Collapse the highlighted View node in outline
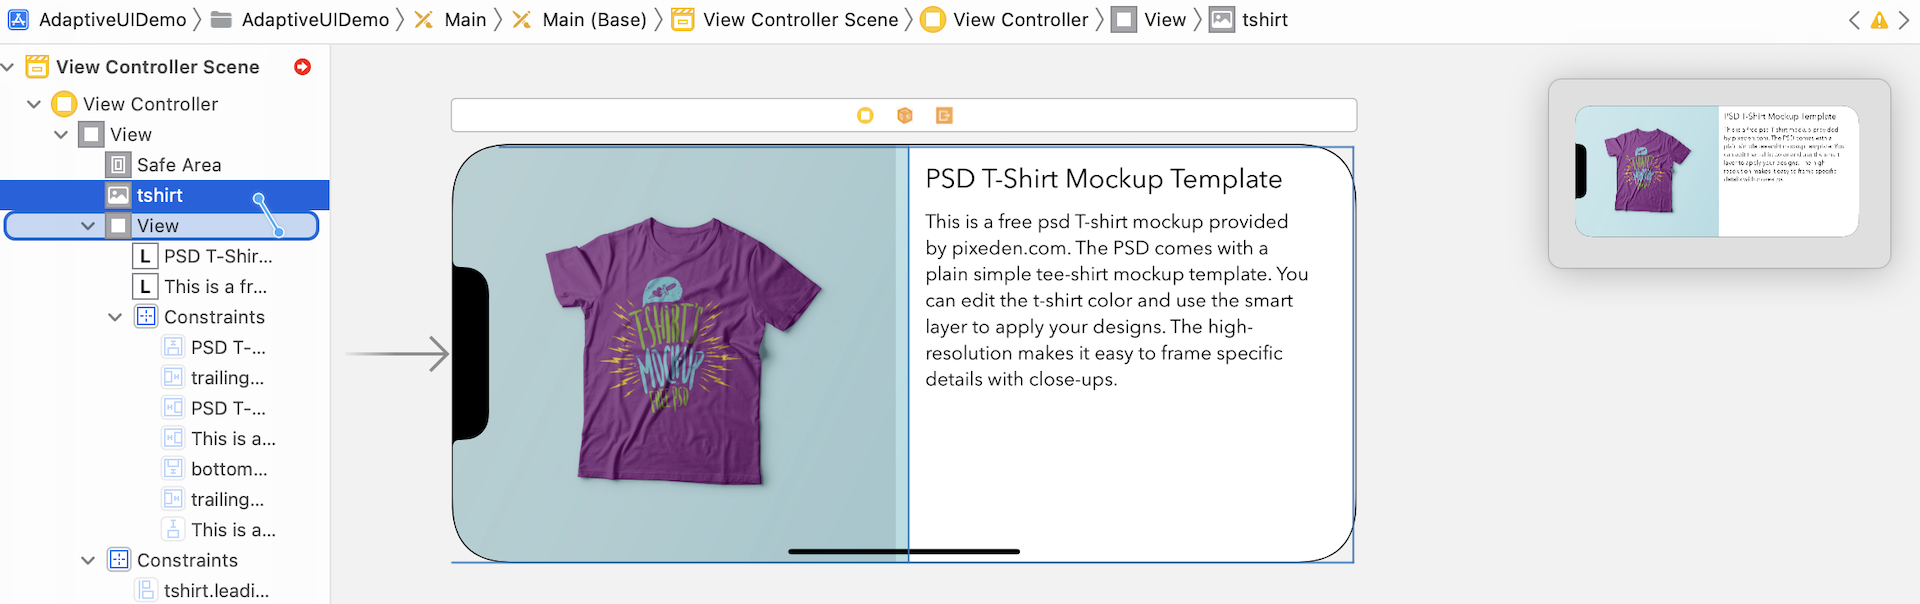The image size is (1920, 604). click(88, 226)
